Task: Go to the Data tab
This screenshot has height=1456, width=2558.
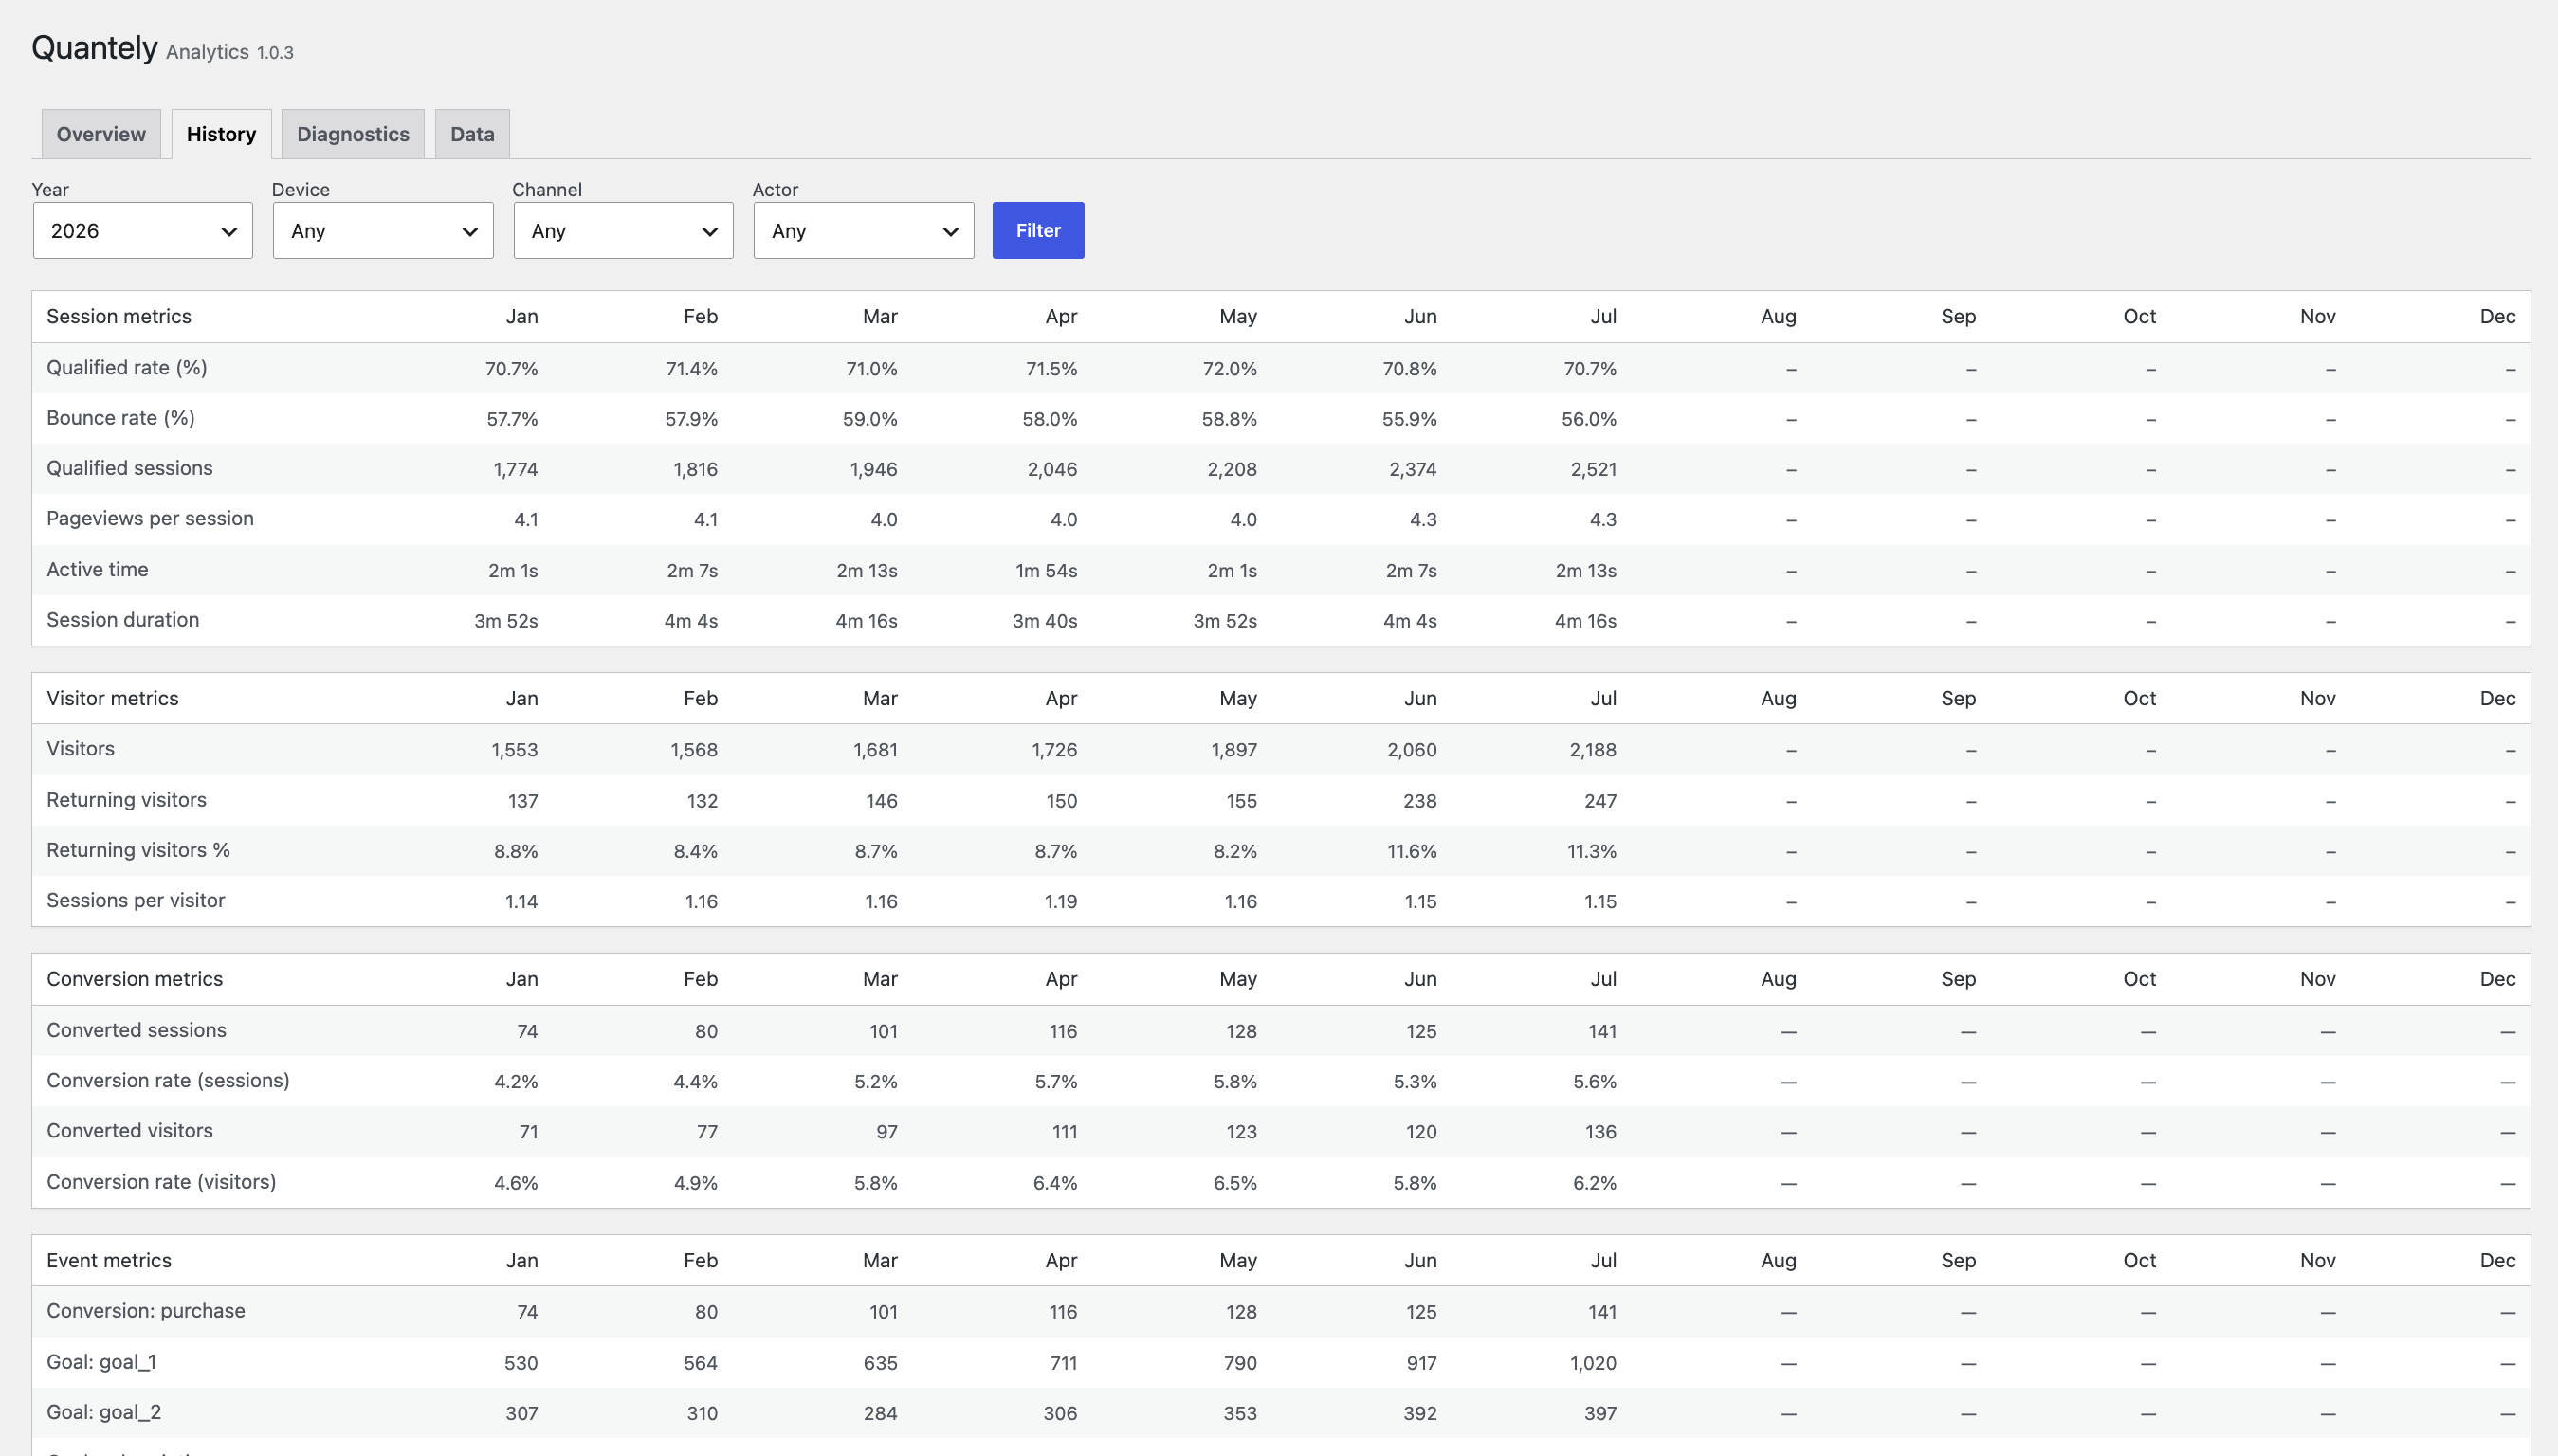Action: coord(472,134)
